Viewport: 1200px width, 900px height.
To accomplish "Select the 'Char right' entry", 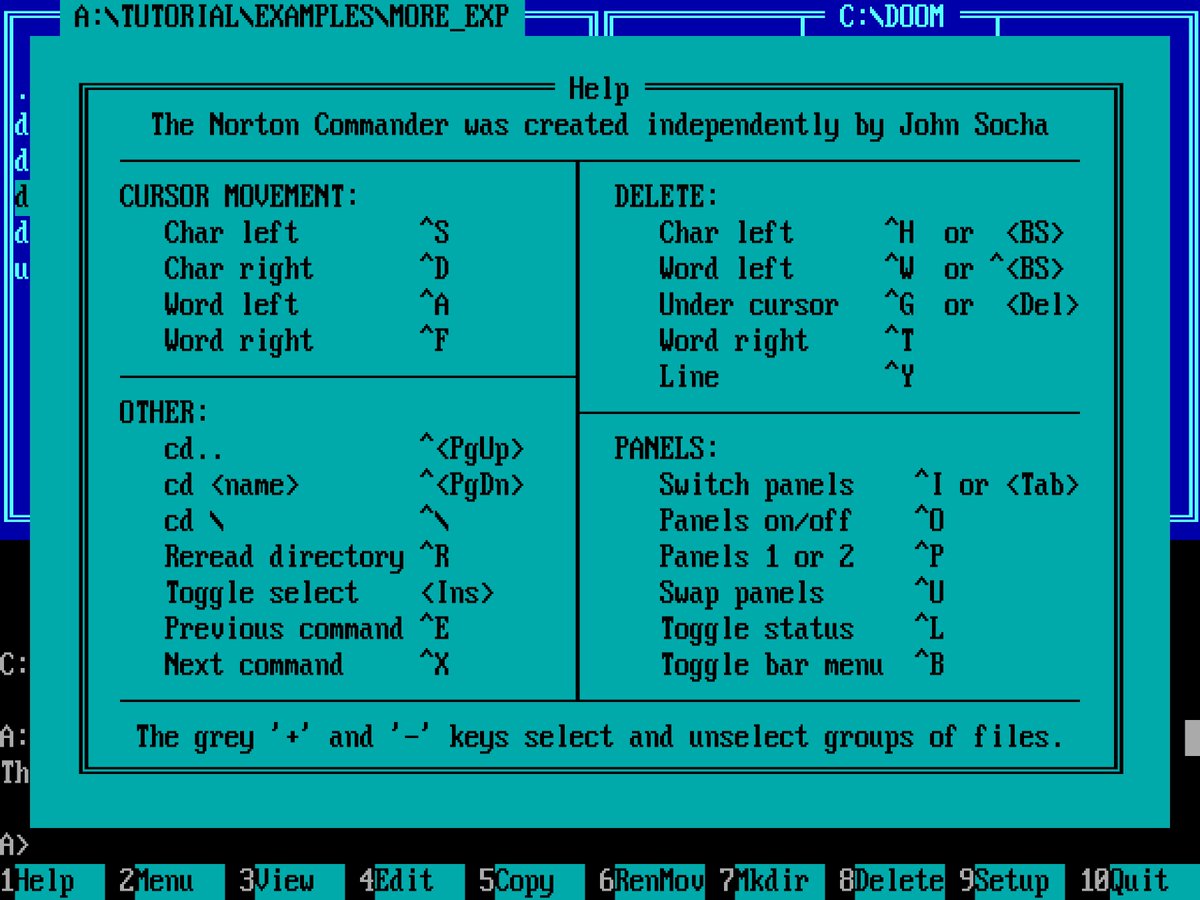I will point(239,269).
